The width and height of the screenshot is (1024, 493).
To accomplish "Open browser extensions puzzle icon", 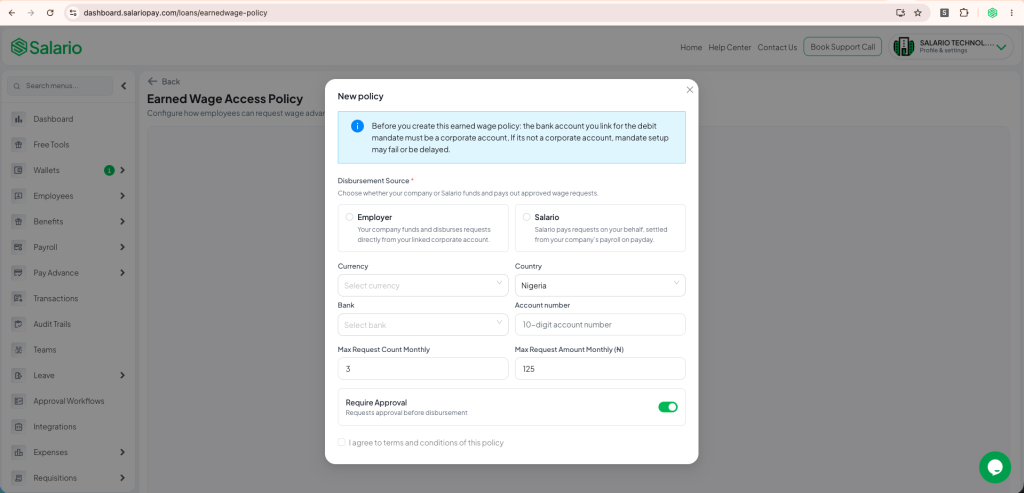I will tap(964, 12).
